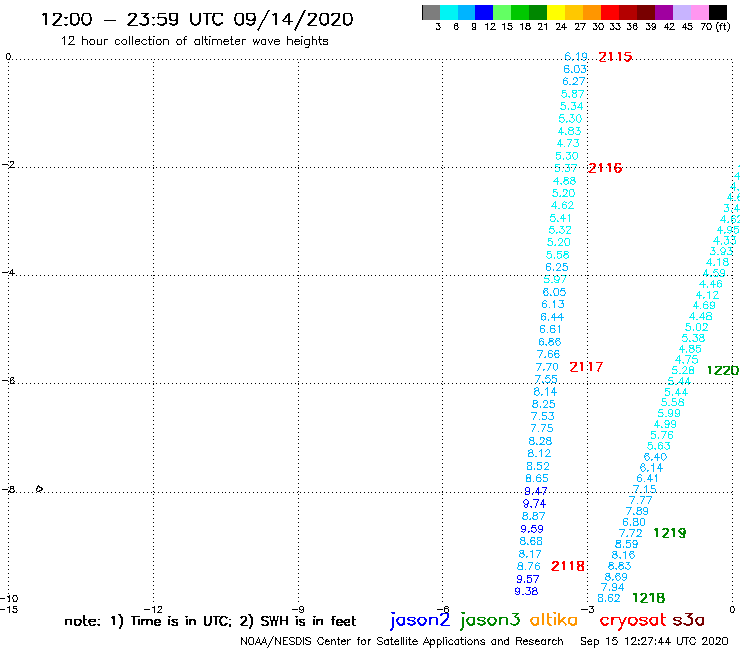Click the -12 longitude axis label
The image size is (740, 650).
153,609
